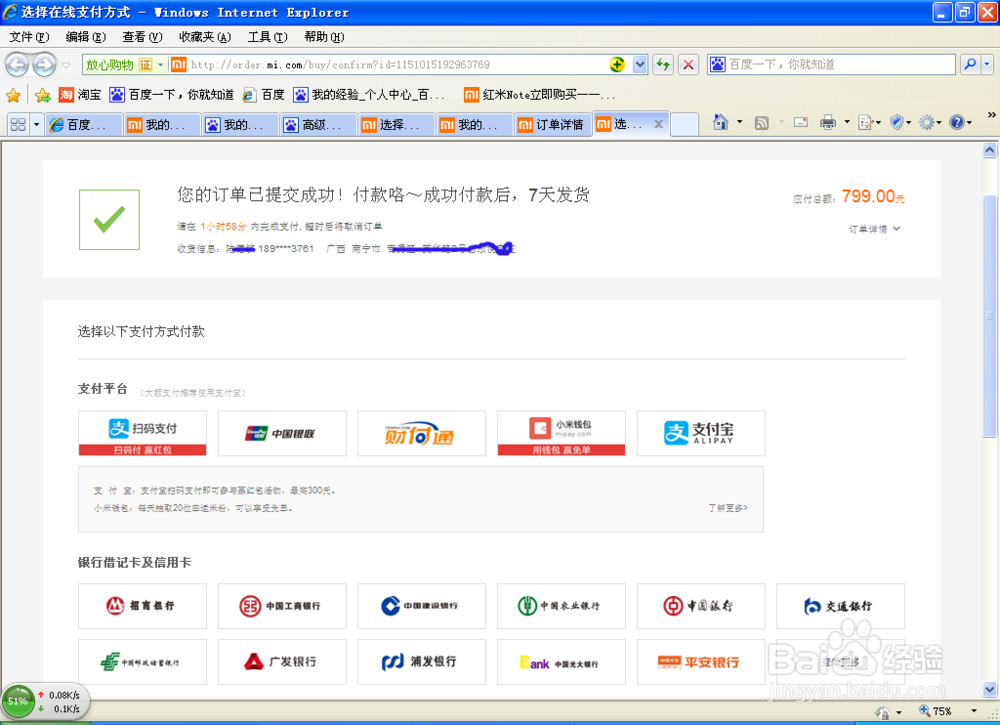Screen dimensions: 1000x725
Task: Select China Construction Bank 中国建设银行
Action: pyautogui.click(x=422, y=606)
